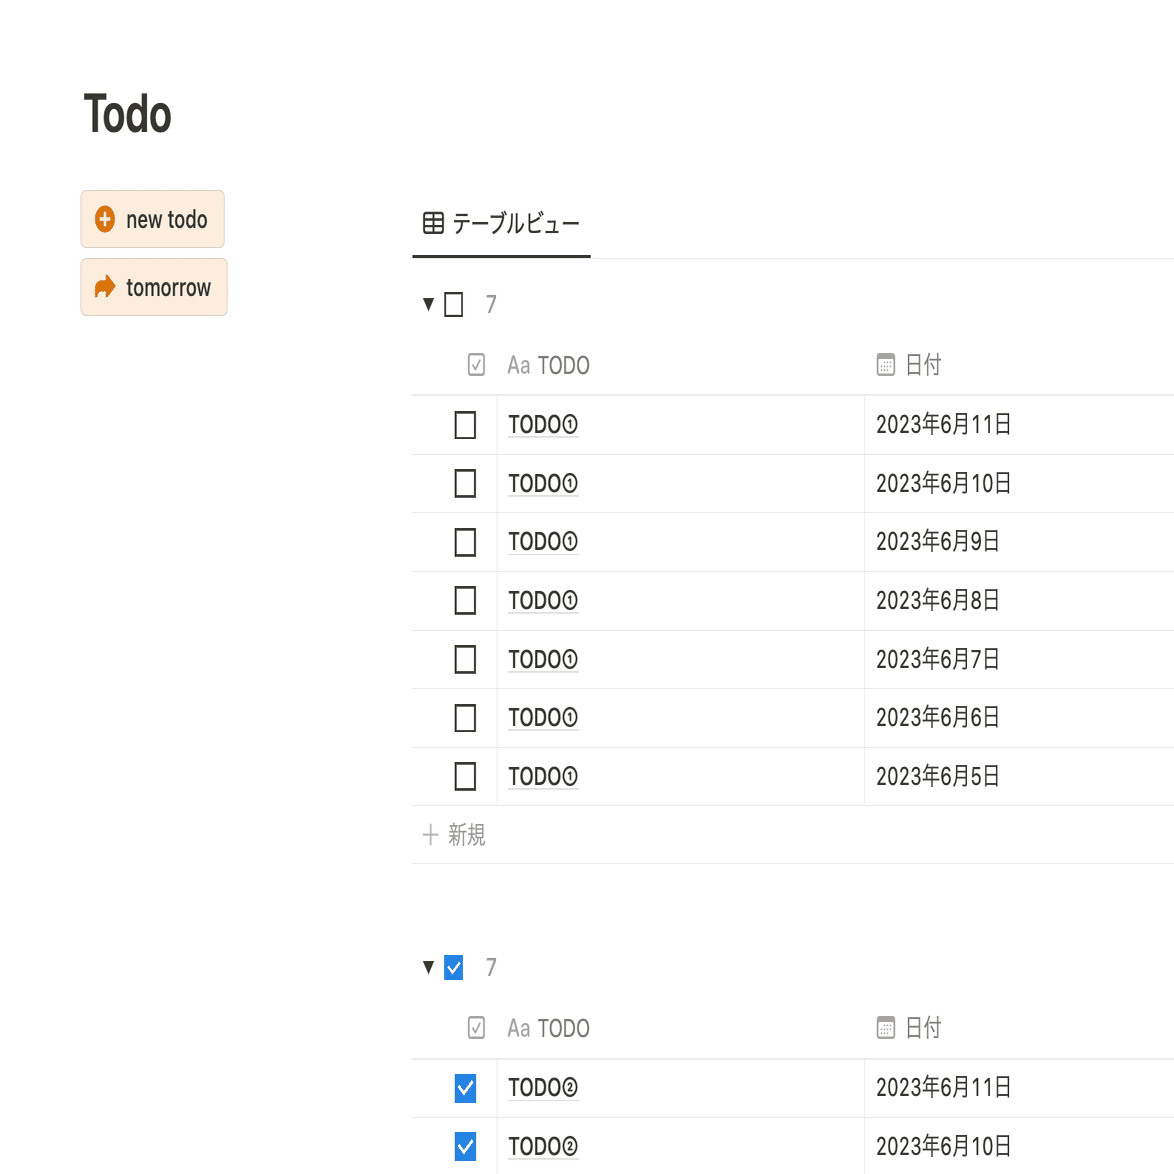Click the orange arrow icon on tomorrow
The width and height of the screenshot is (1174, 1174).
coord(105,287)
